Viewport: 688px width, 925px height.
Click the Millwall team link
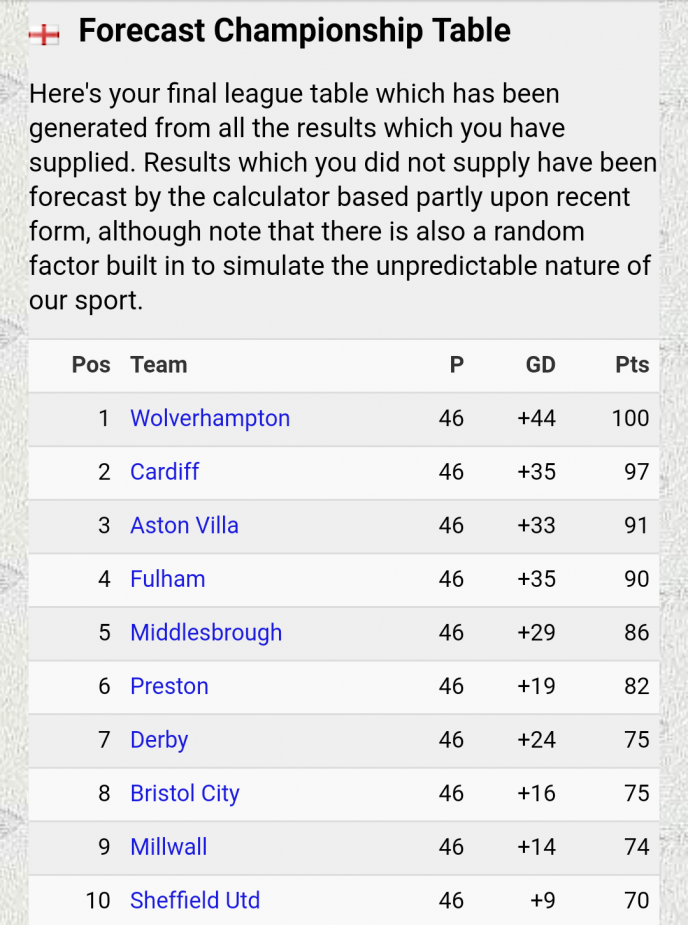(169, 847)
